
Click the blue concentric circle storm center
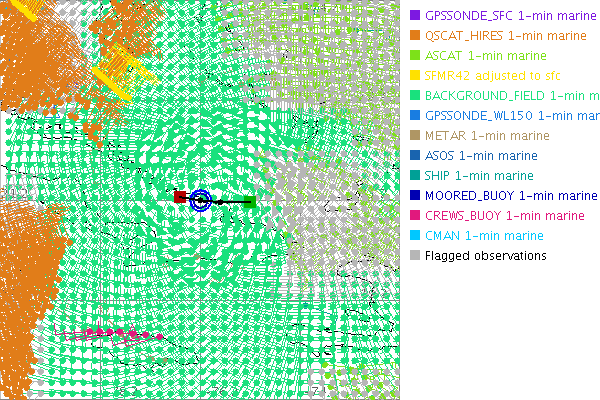[x=200, y=201]
